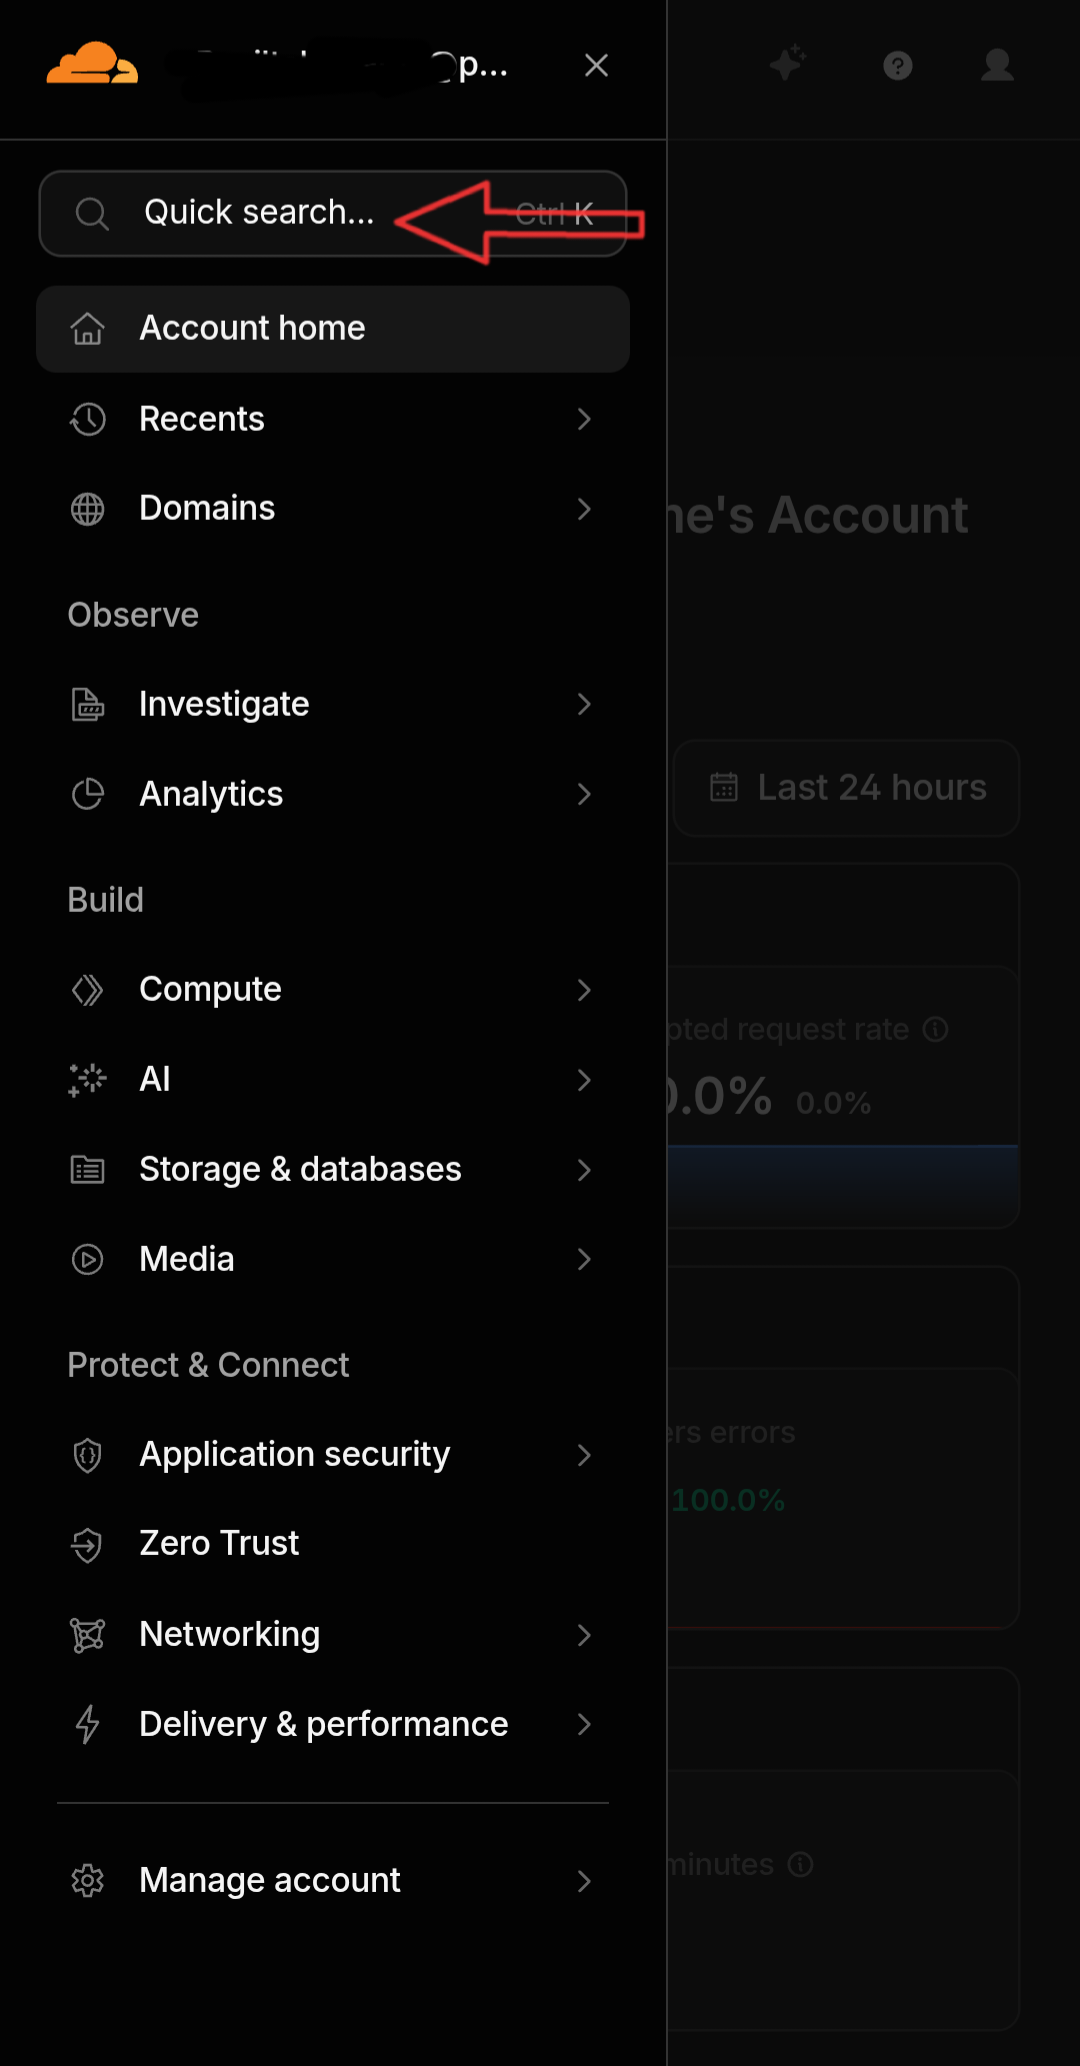Open the help question mark icon

tap(898, 66)
